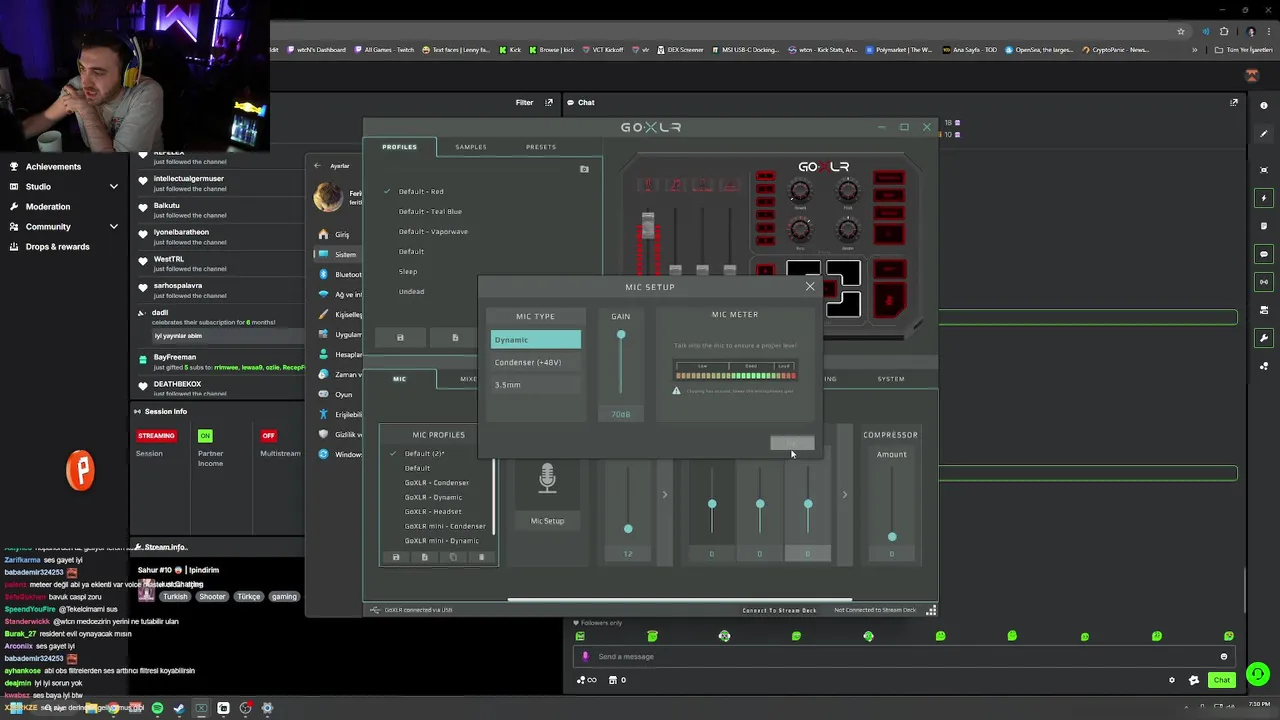The image size is (1280, 720).
Task: Select 3.5mm mic type
Action: [x=535, y=385]
